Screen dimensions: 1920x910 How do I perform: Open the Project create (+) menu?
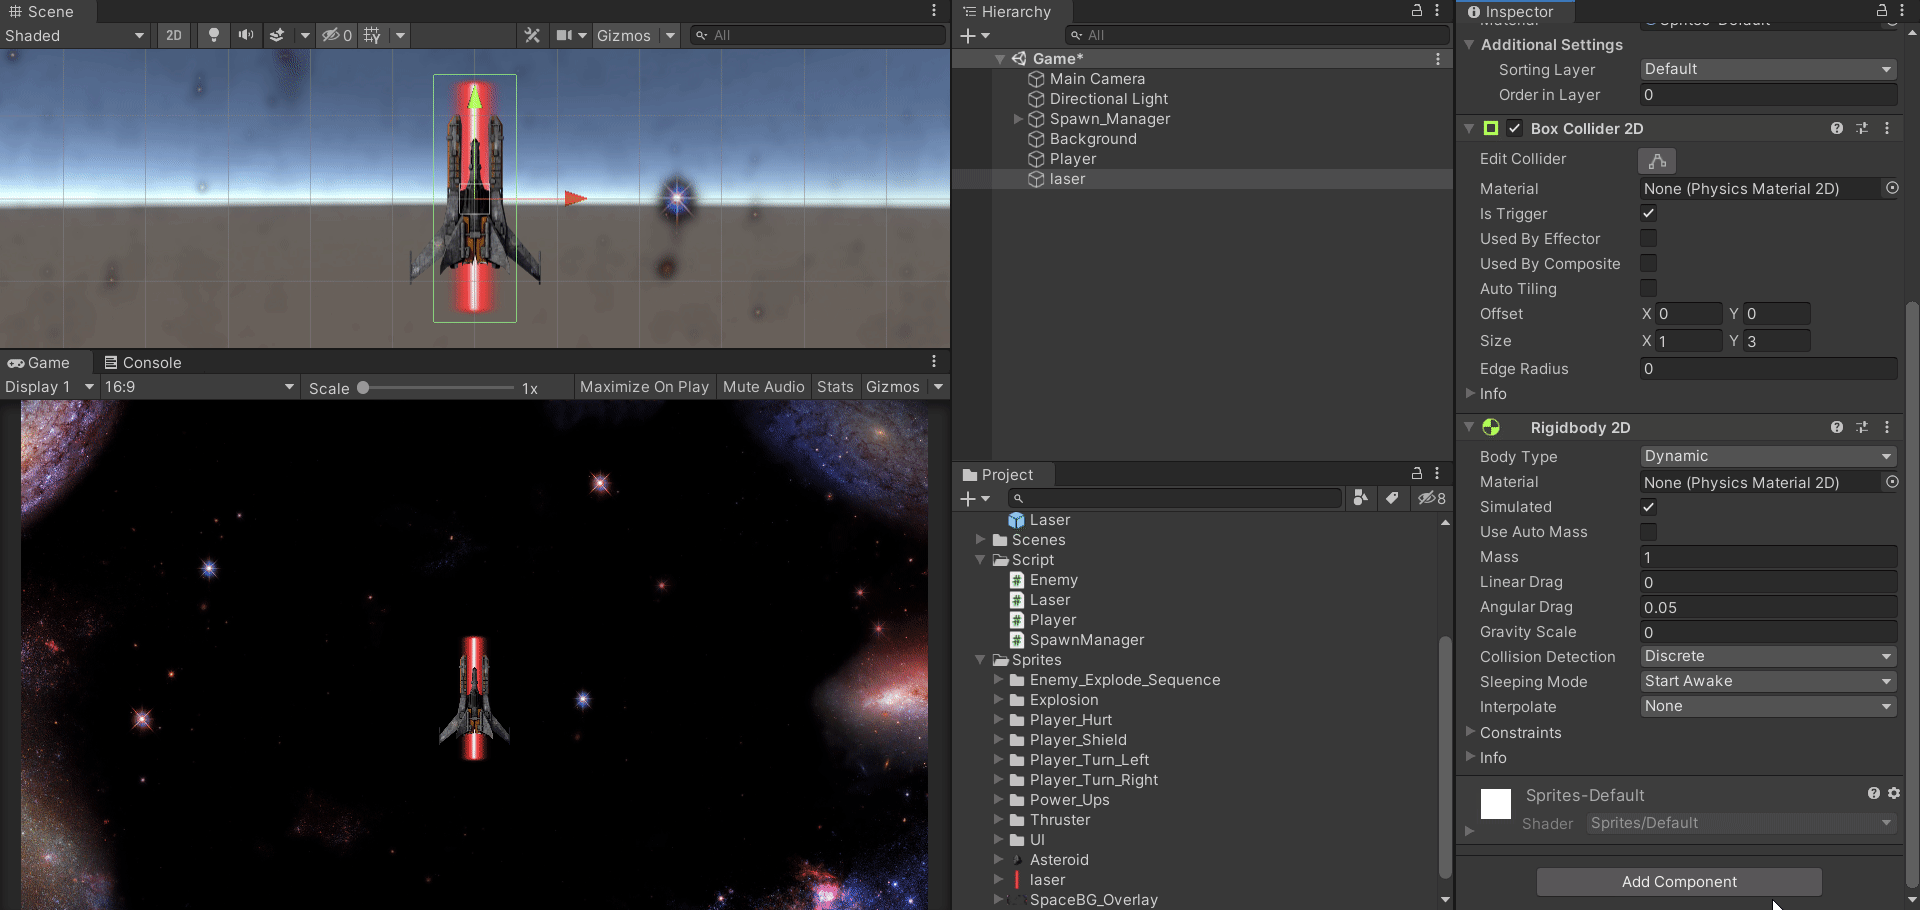point(975,499)
